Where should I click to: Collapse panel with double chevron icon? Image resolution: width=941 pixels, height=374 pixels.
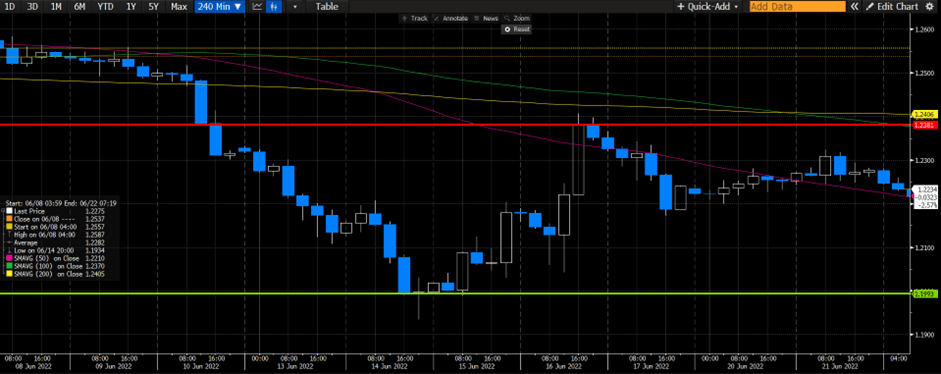(x=855, y=7)
